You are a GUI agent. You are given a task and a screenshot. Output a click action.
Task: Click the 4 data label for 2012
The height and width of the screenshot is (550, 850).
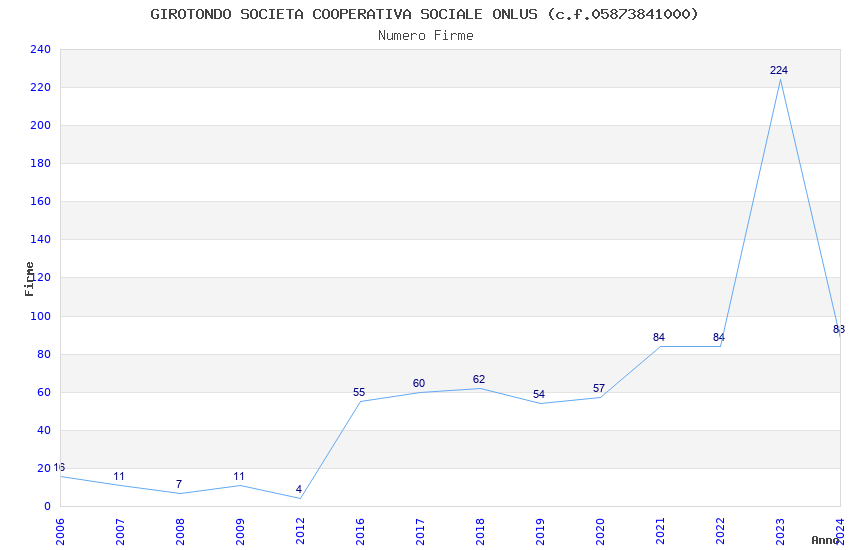[x=299, y=489]
